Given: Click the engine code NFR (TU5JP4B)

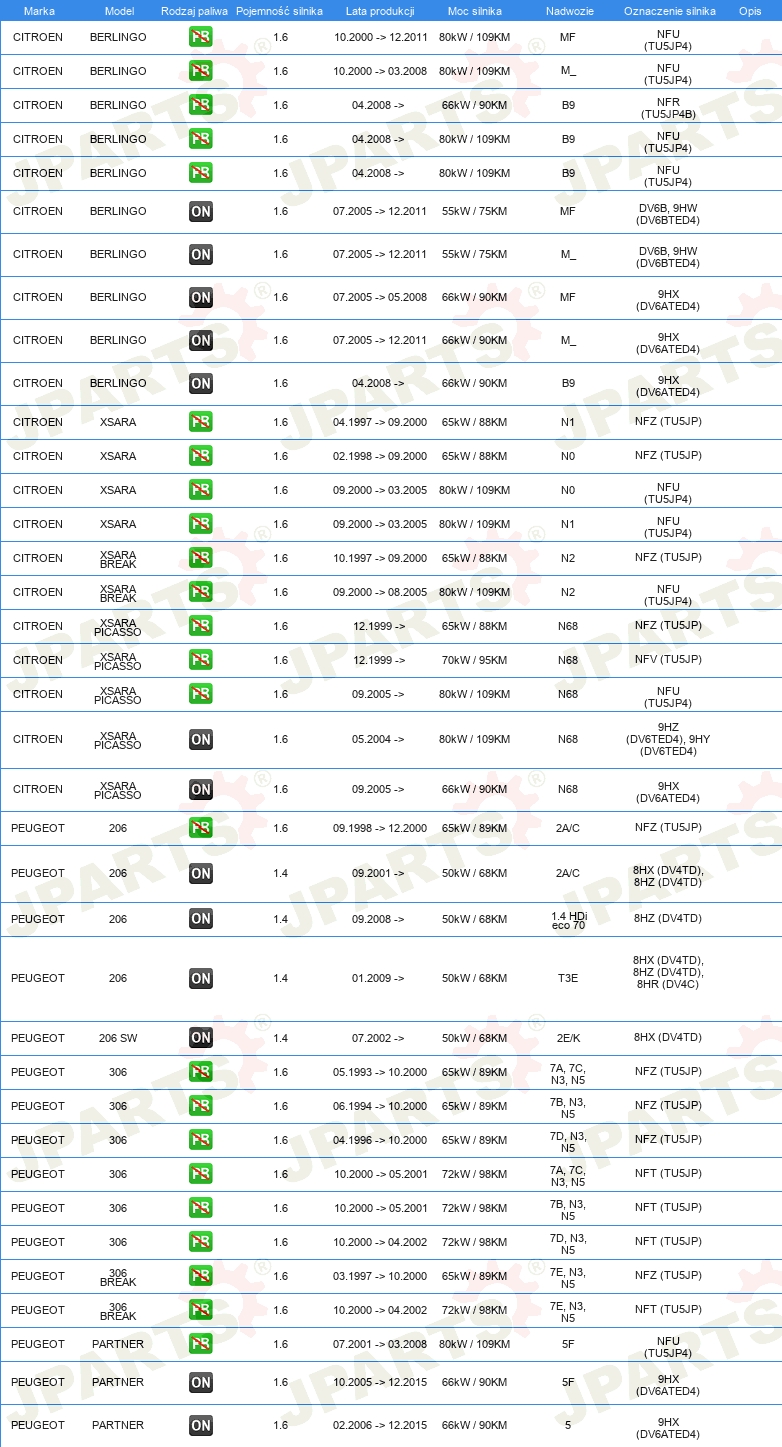Looking at the screenshot, I should coord(668,109).
